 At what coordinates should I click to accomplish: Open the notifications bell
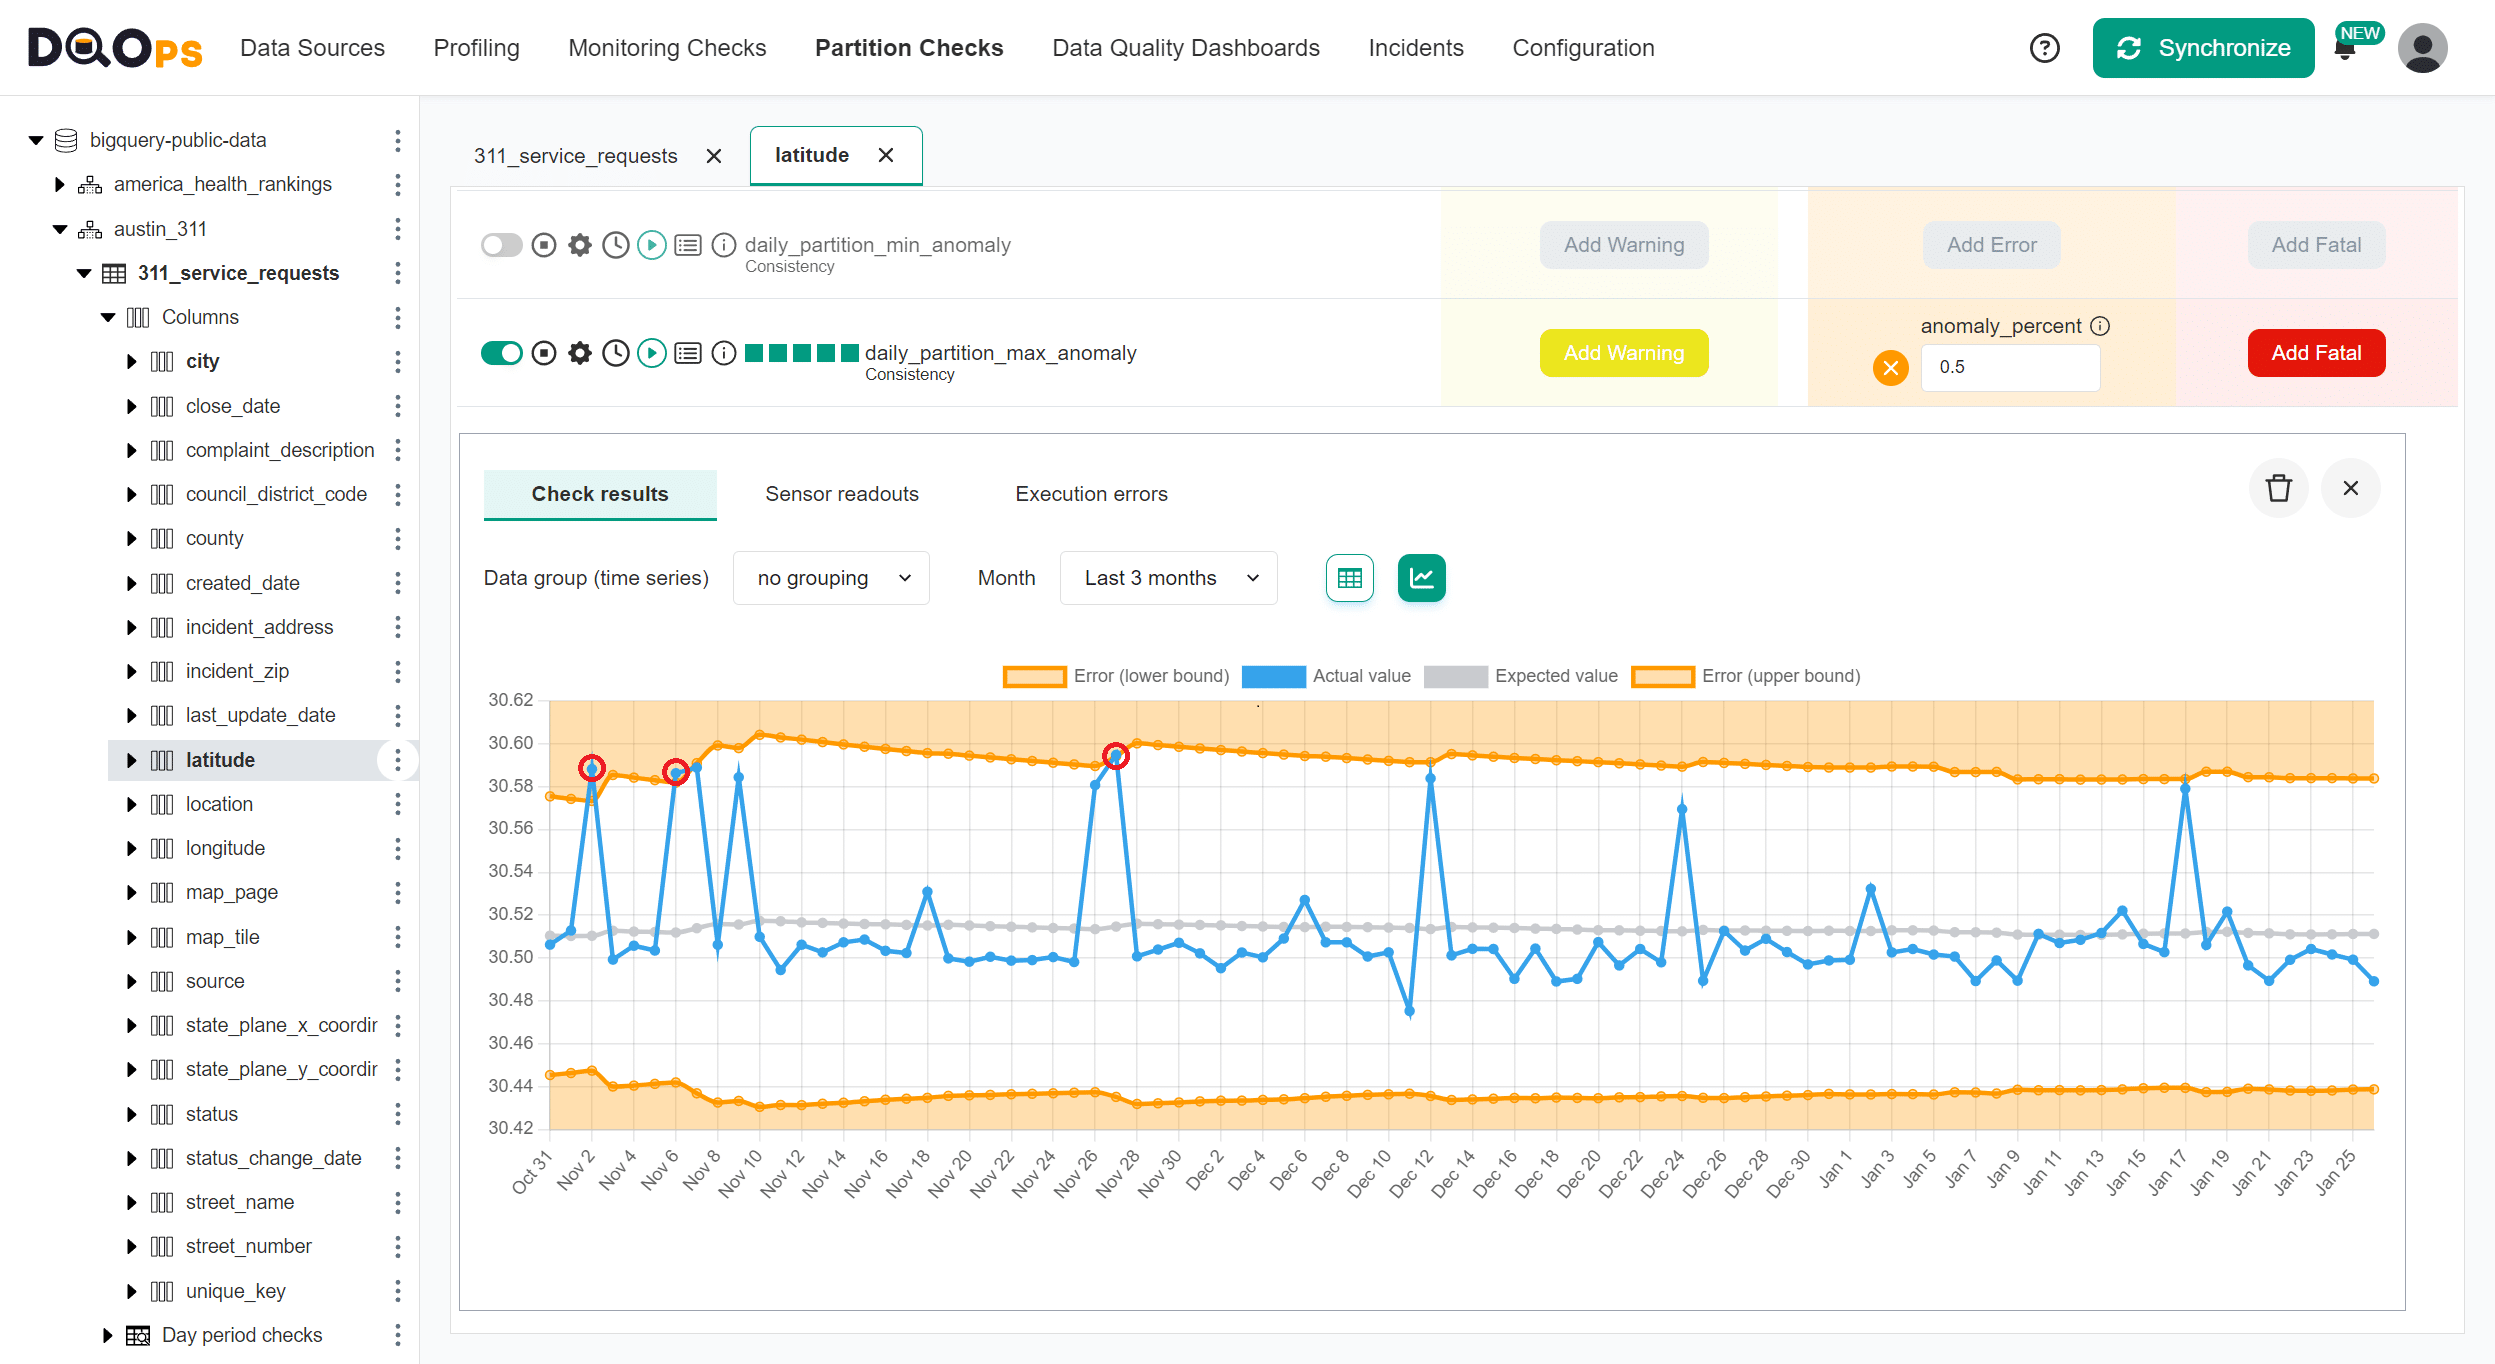coord(2345,50)
